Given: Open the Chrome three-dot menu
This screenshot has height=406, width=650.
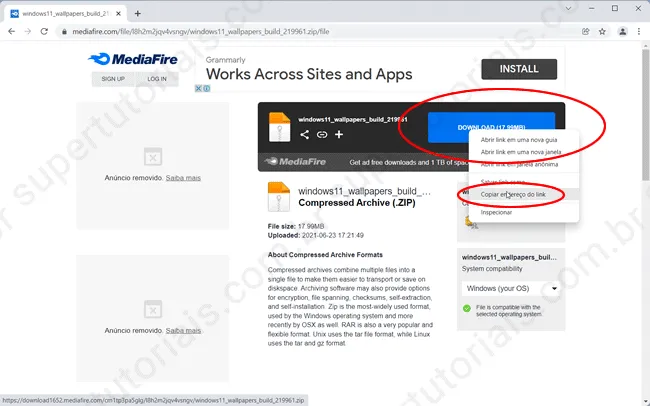Looking at the screenshot, I should (638, 31).
